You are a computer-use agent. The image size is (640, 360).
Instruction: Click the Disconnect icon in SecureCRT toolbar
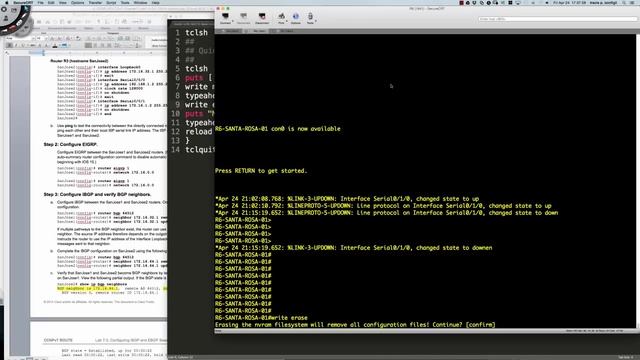click(x=262, y=18)
